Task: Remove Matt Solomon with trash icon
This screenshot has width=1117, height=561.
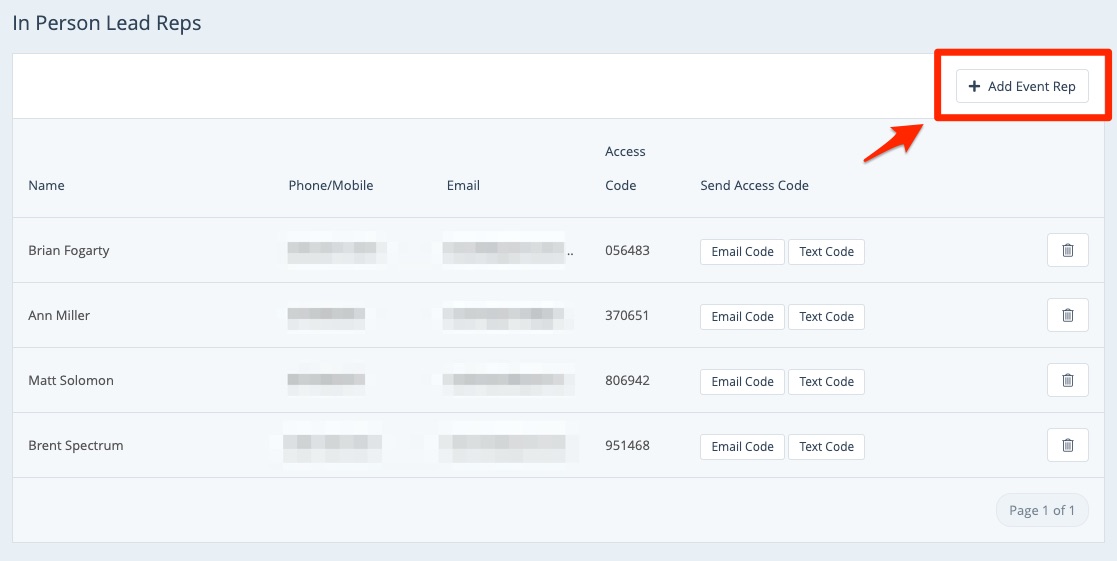Action: (x=1067, y=381)
